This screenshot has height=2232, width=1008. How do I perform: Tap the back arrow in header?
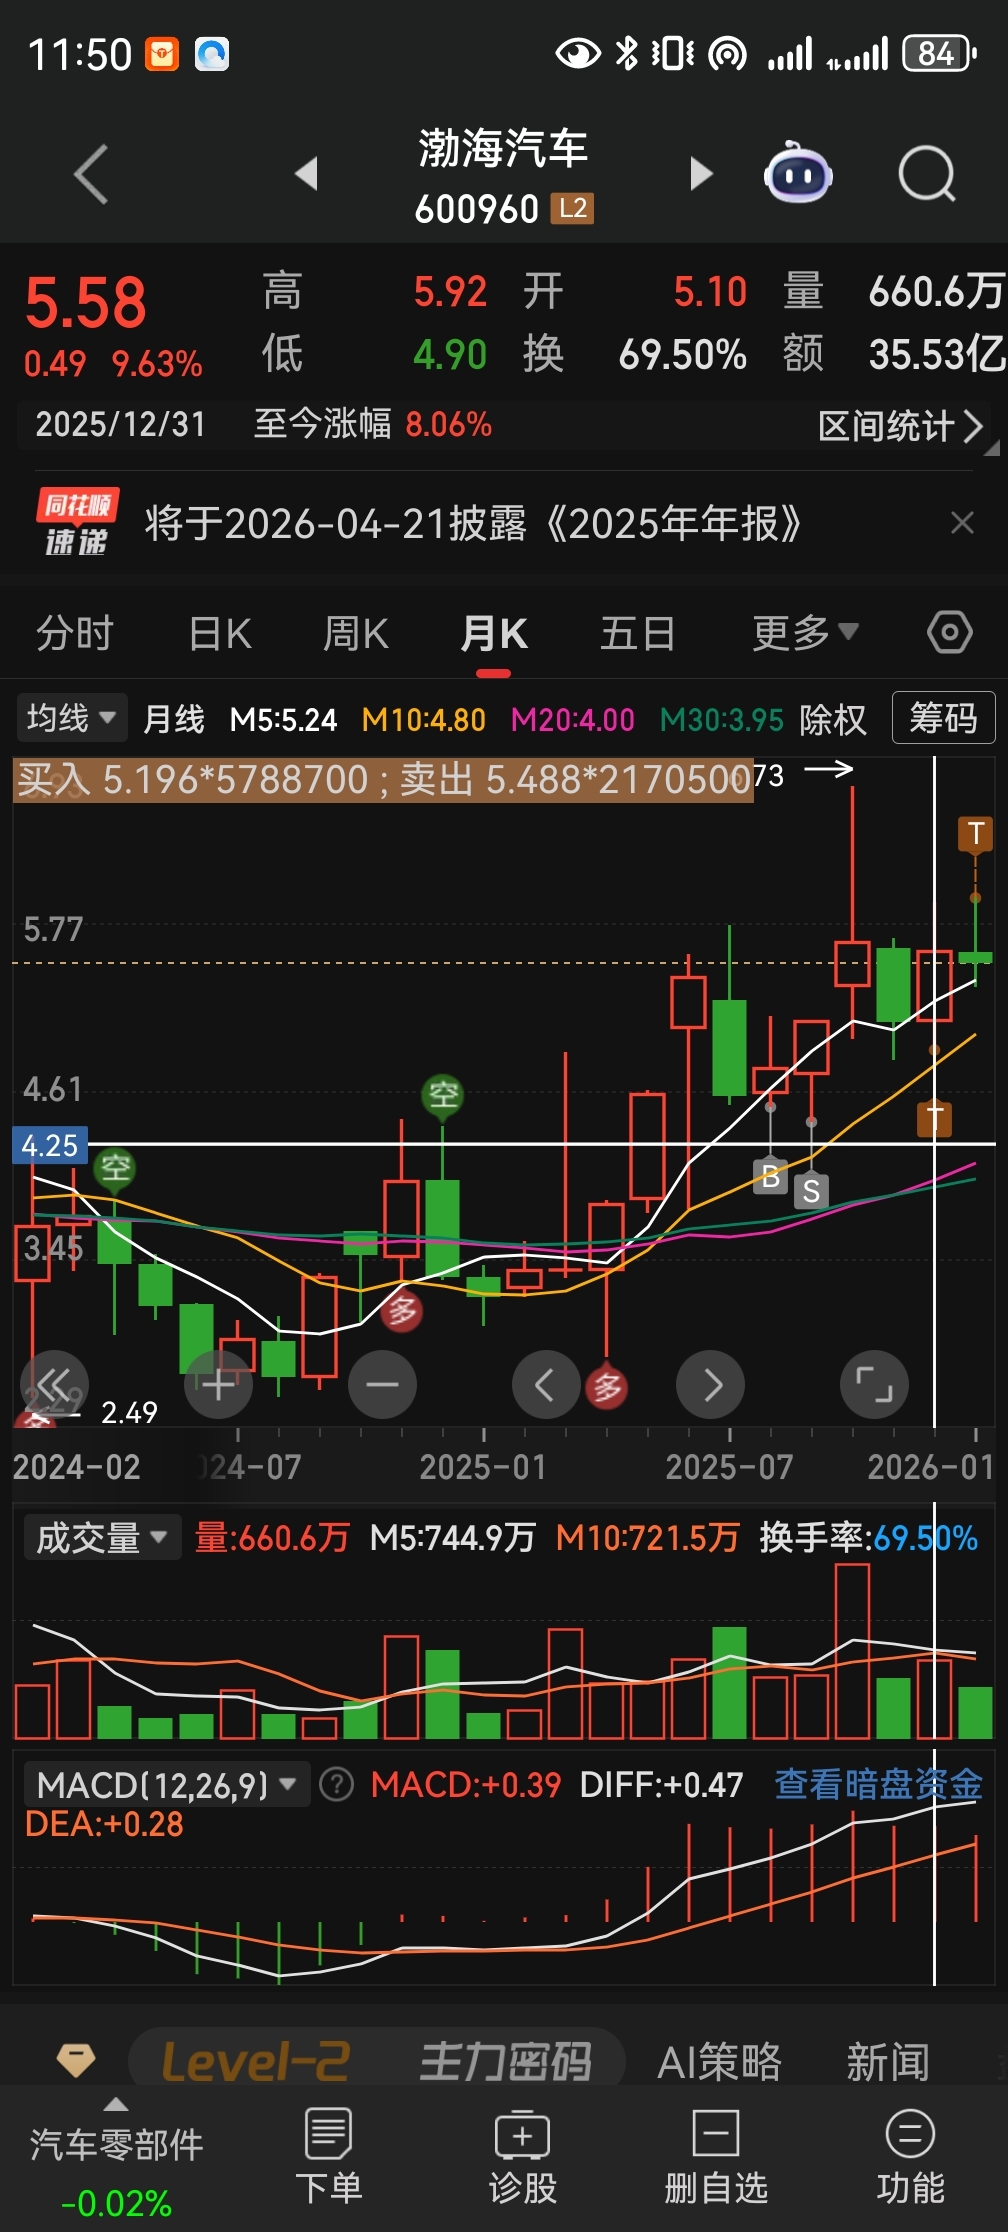point(91,174)
